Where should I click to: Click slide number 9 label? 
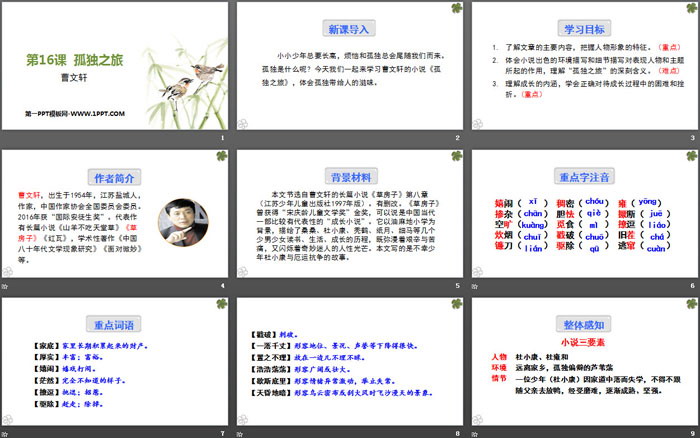(692, 433)
